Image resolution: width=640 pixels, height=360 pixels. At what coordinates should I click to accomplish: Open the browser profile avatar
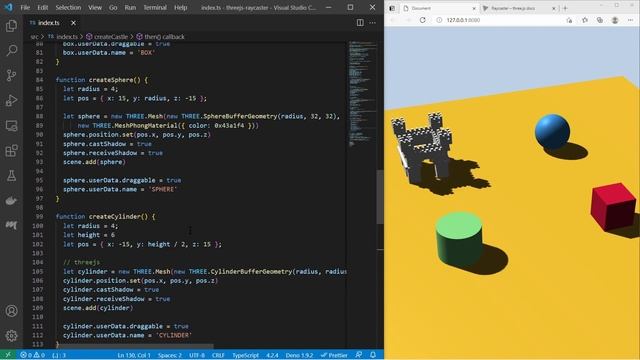615,20
